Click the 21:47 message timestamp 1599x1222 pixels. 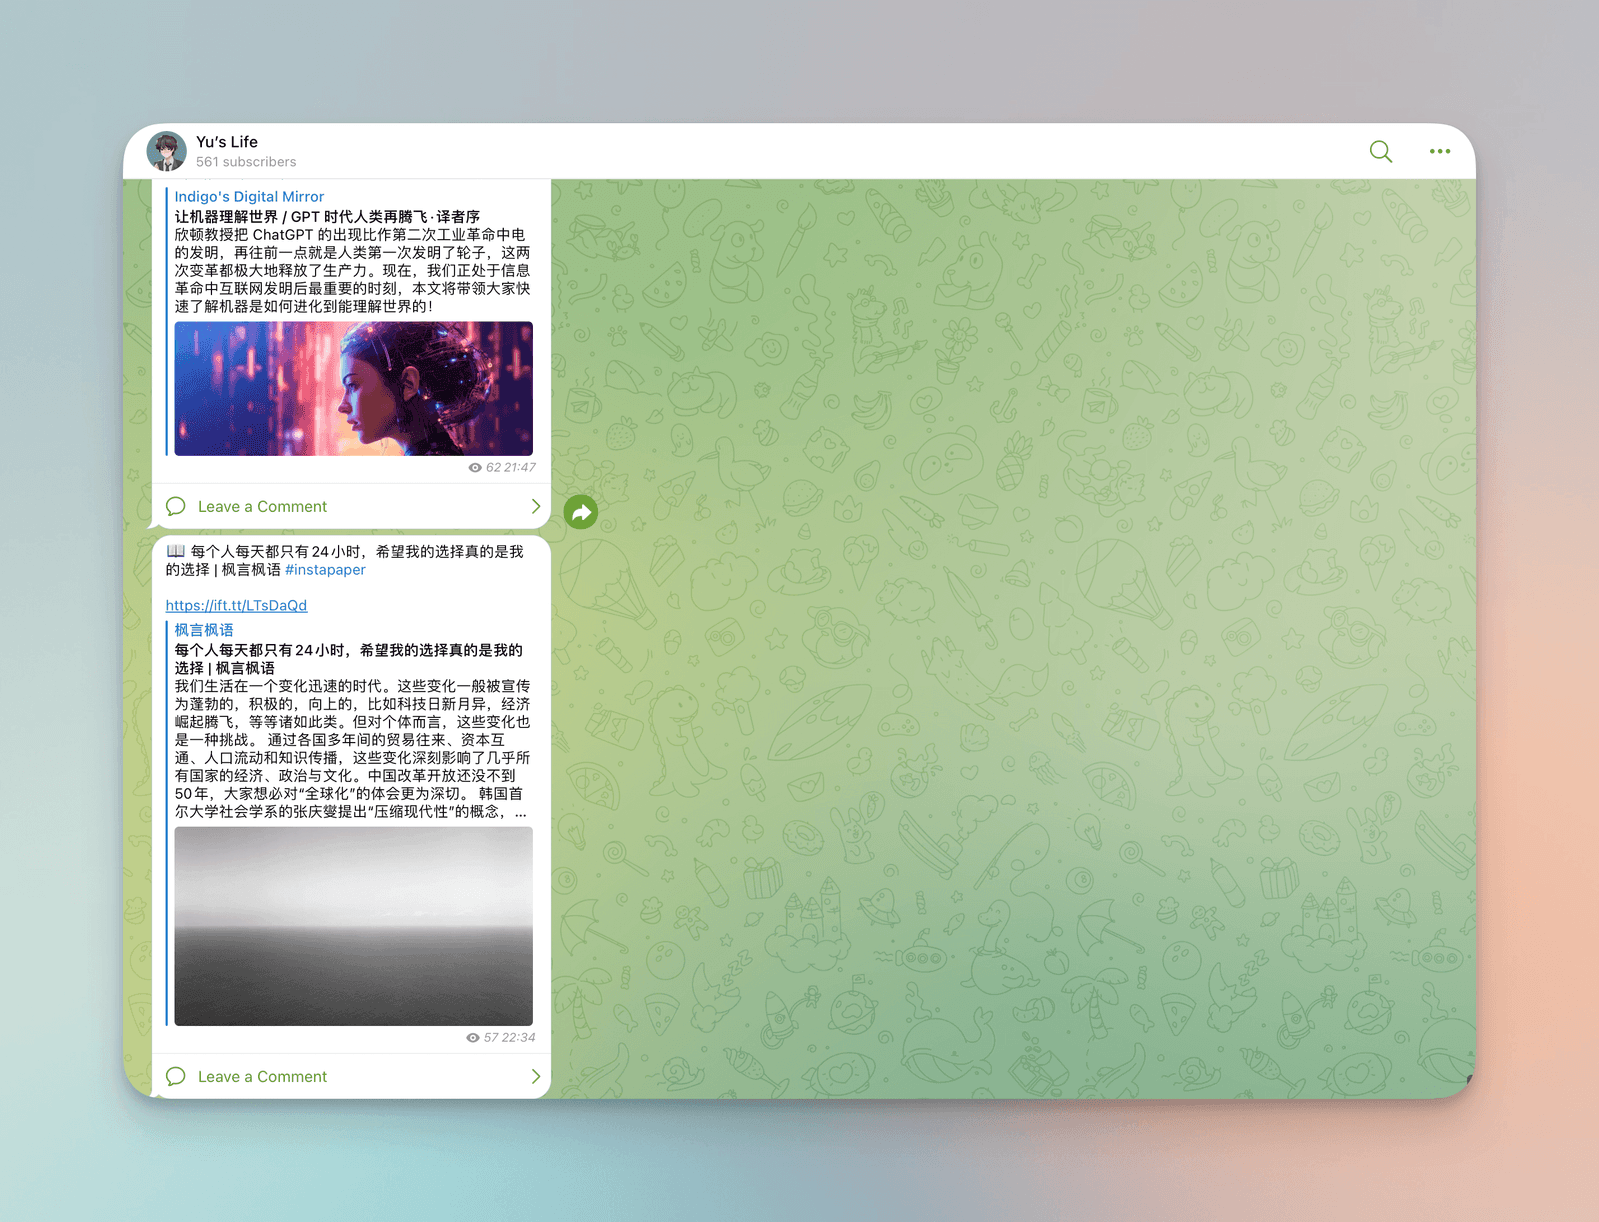pyautogui.click(x=520, y=467)
